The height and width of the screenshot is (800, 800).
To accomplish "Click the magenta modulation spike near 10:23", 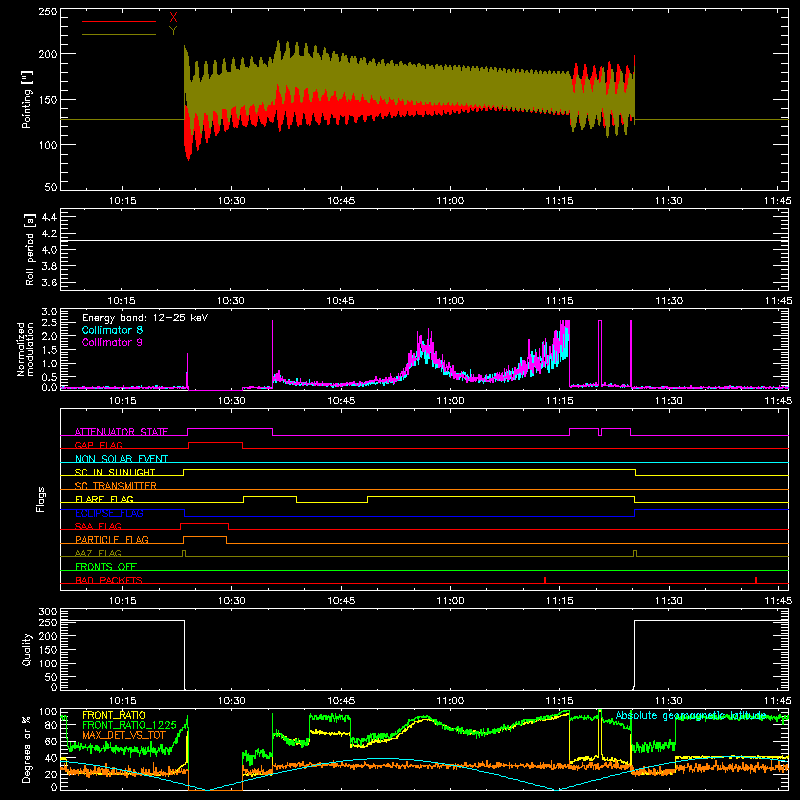I will tap(187, 371).
